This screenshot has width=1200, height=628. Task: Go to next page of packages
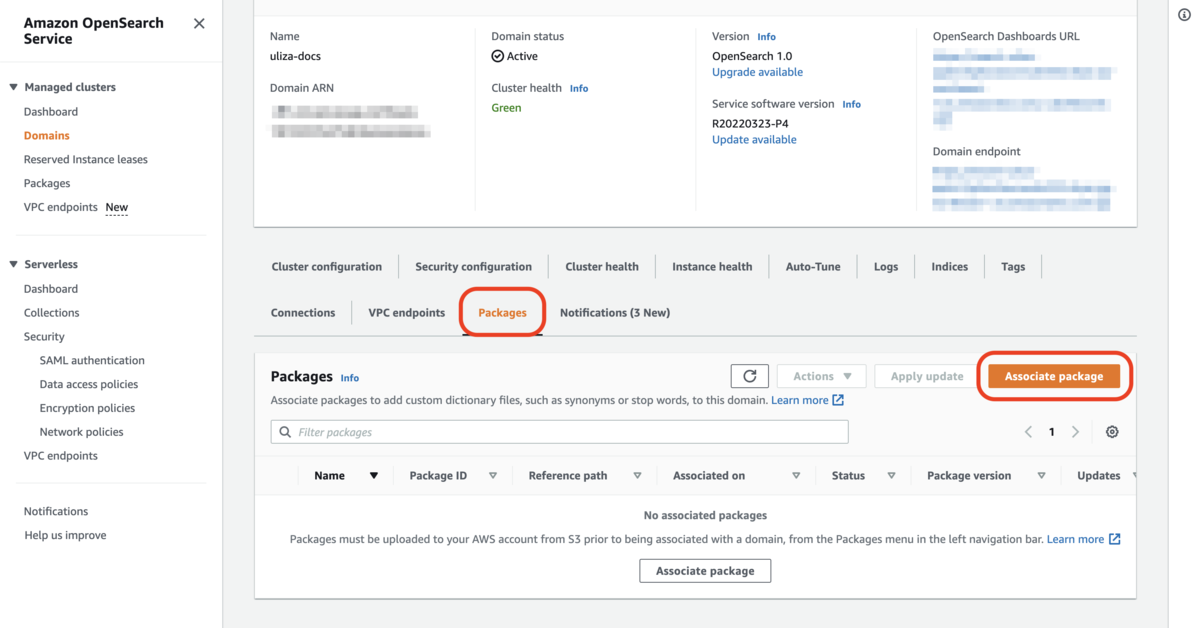pos(1075,432)
